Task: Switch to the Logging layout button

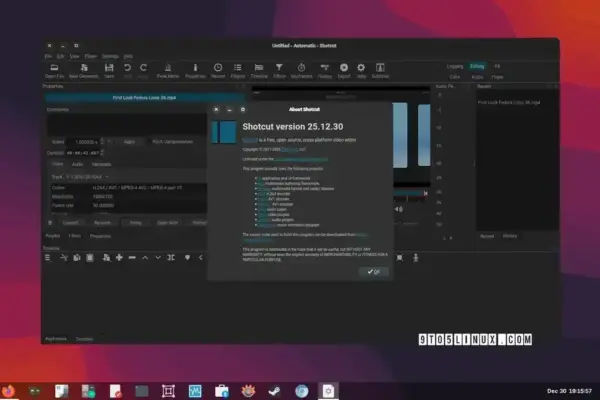Action: [x=455, y=66]
